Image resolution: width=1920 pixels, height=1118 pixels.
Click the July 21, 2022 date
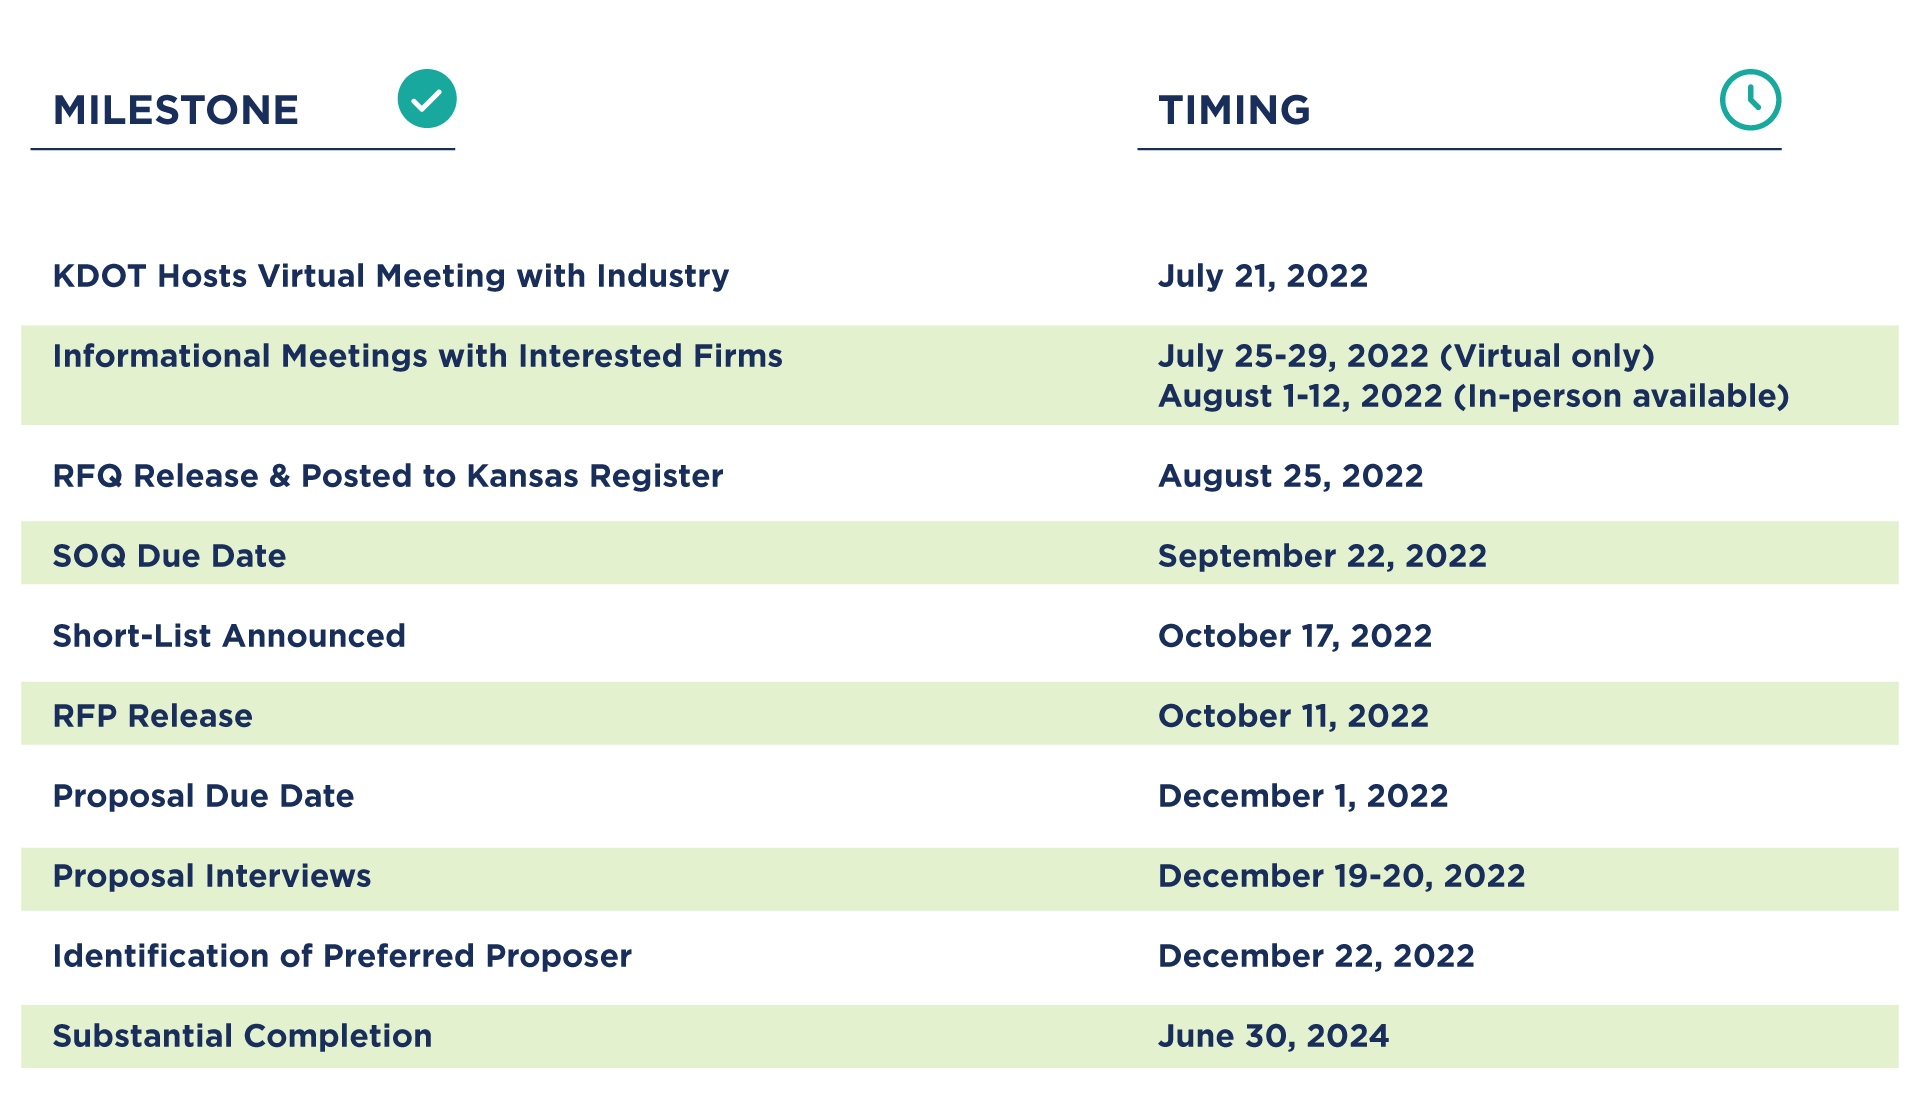point(1263,276)
